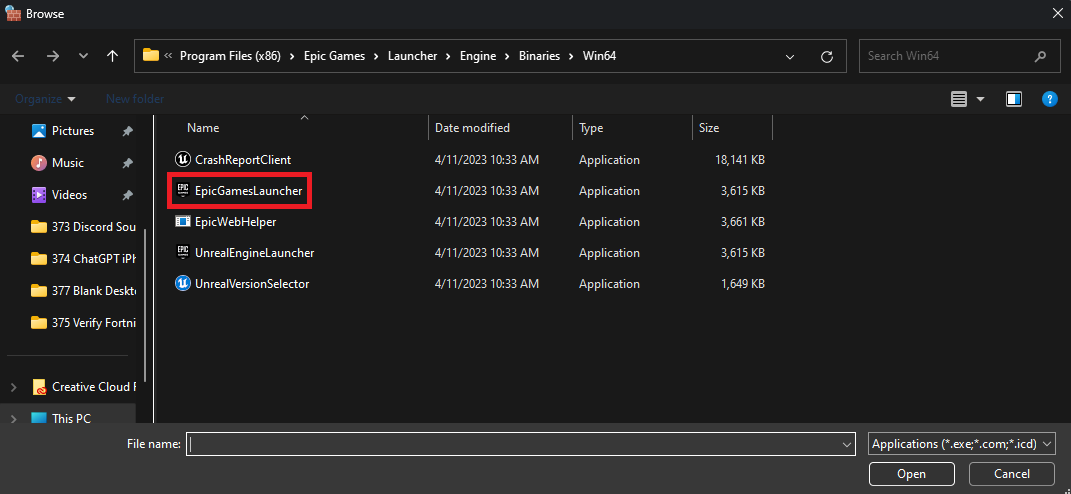Toggle the preview pane icon
The image size is (1071, 494).
pos(1014,99)
